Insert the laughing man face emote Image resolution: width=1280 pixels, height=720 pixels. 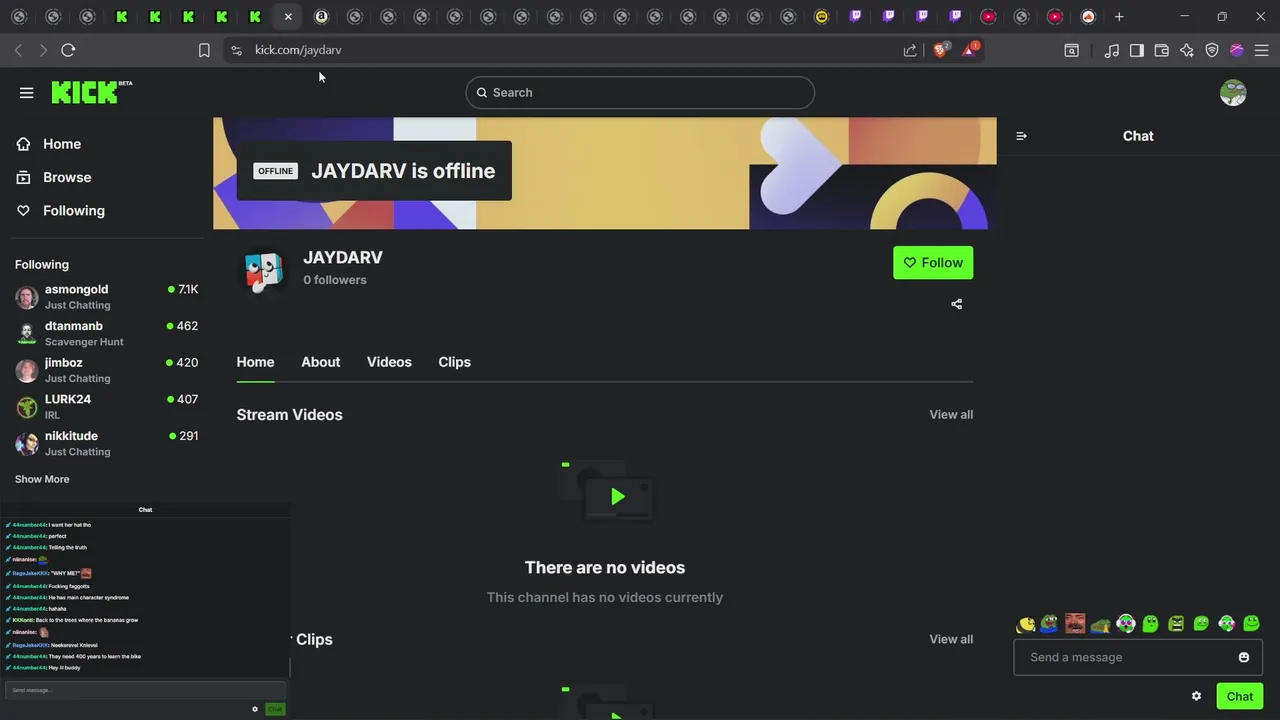tap(1075, 624)
